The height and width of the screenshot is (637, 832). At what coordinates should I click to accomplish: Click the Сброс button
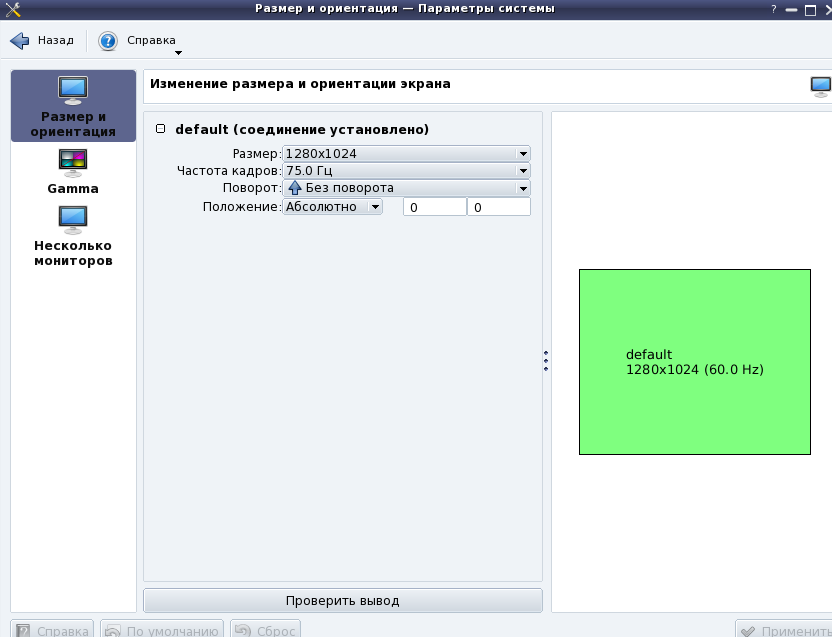(x=265, y=630)
